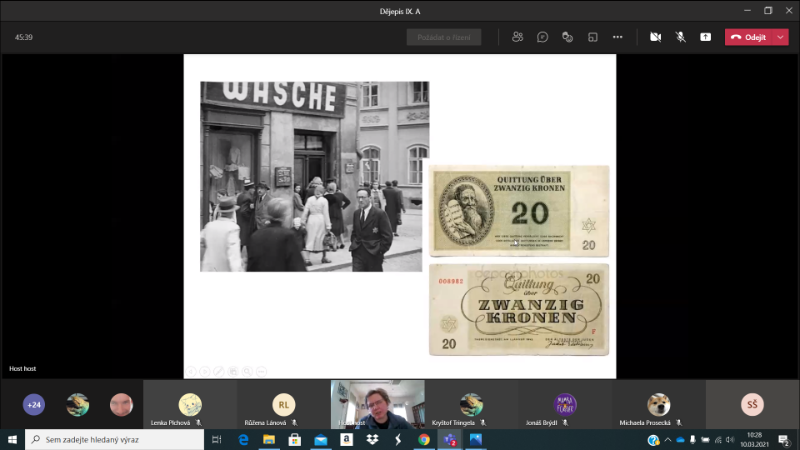This screenshot has width=800, height=450.
Task: Select Michaela Prosecká participant tile
Action: 659,405
